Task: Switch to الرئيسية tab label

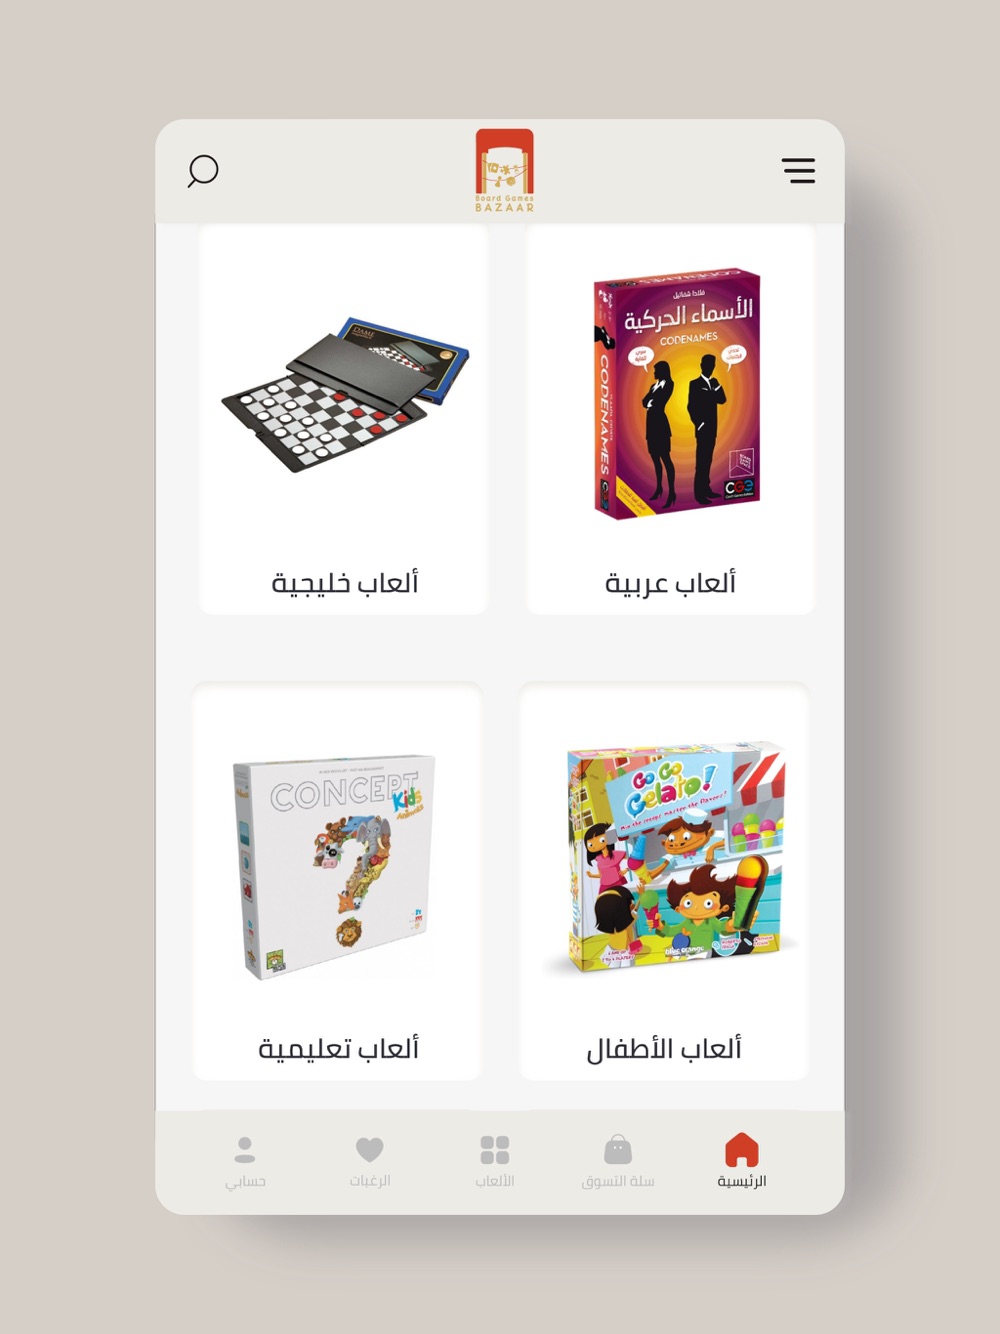Action: [x=742, y=1181]
